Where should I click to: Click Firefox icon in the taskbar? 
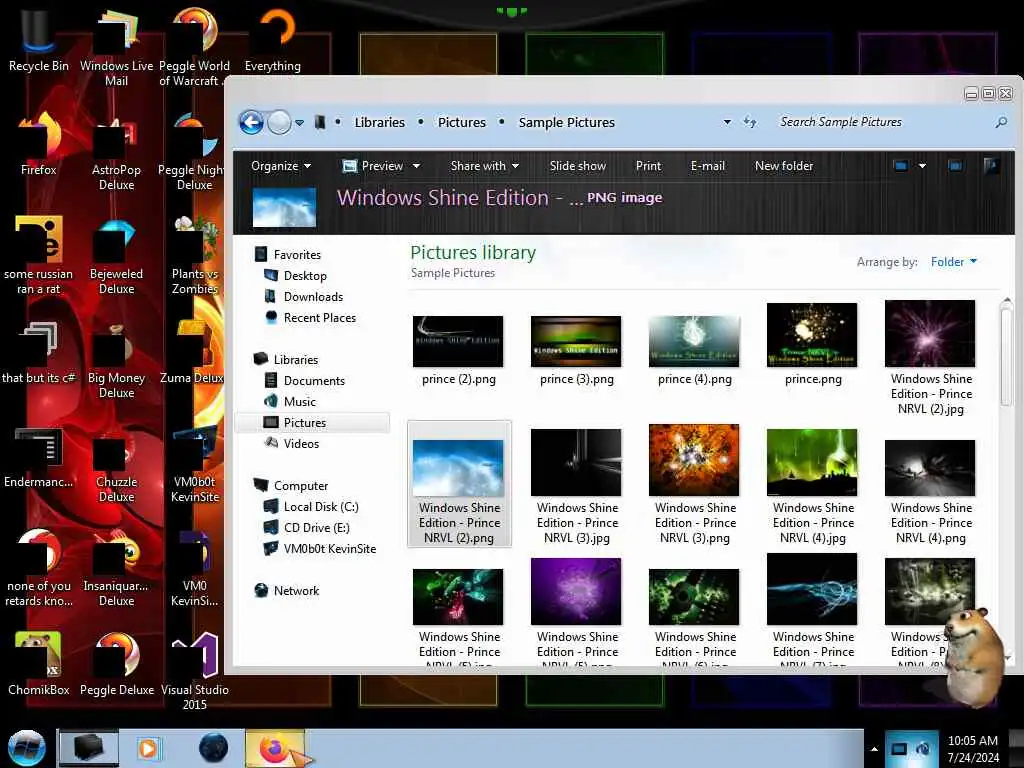click(x=274, y=748)
